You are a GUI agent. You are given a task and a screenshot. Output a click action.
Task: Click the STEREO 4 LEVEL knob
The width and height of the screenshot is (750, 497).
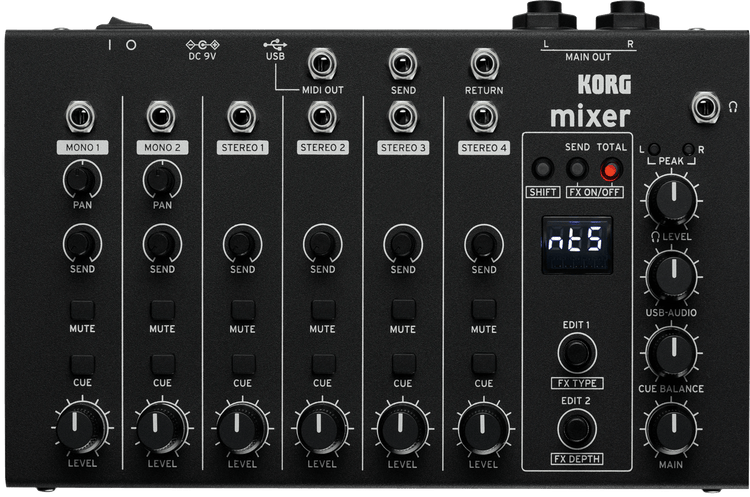coord(484,427)
